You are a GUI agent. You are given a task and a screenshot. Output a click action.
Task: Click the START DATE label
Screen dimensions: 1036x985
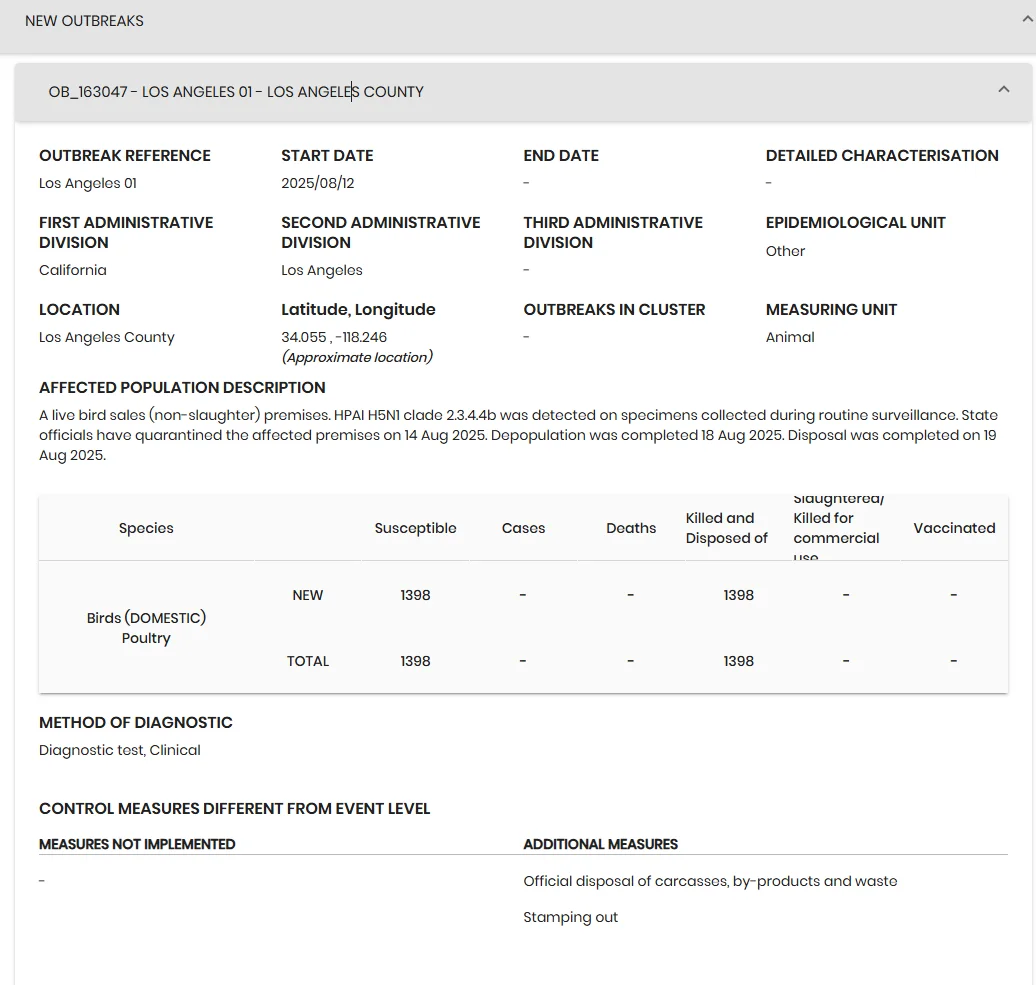(327, 156)
